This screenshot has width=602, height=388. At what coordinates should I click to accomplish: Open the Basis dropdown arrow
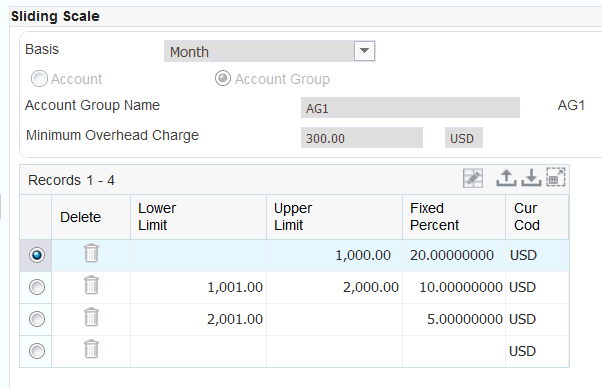point(364,51)
